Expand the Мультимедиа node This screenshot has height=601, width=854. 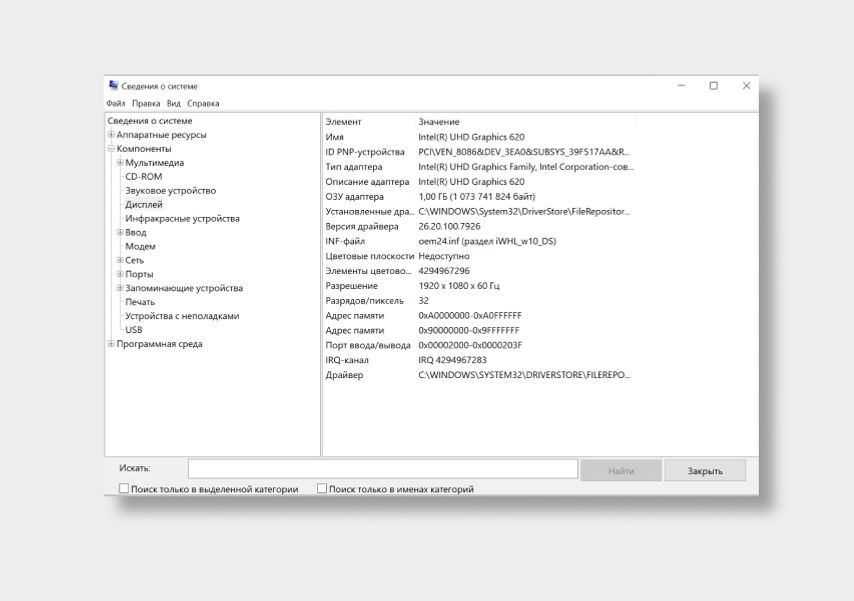coord(120,162)
